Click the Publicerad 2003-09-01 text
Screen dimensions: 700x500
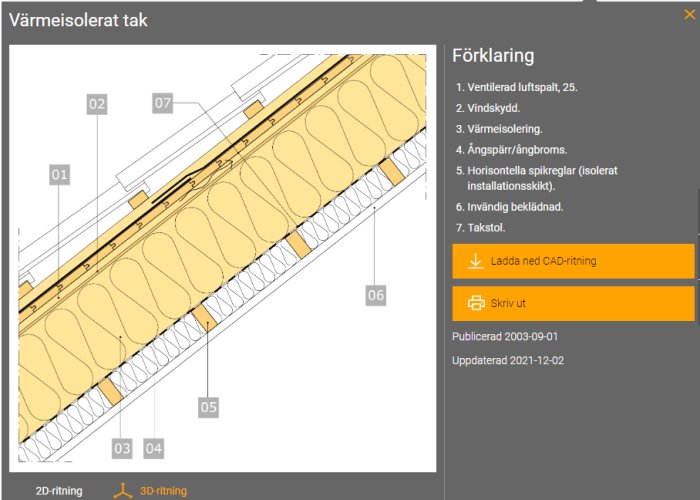pyautogui.click(x=505, y=337)
